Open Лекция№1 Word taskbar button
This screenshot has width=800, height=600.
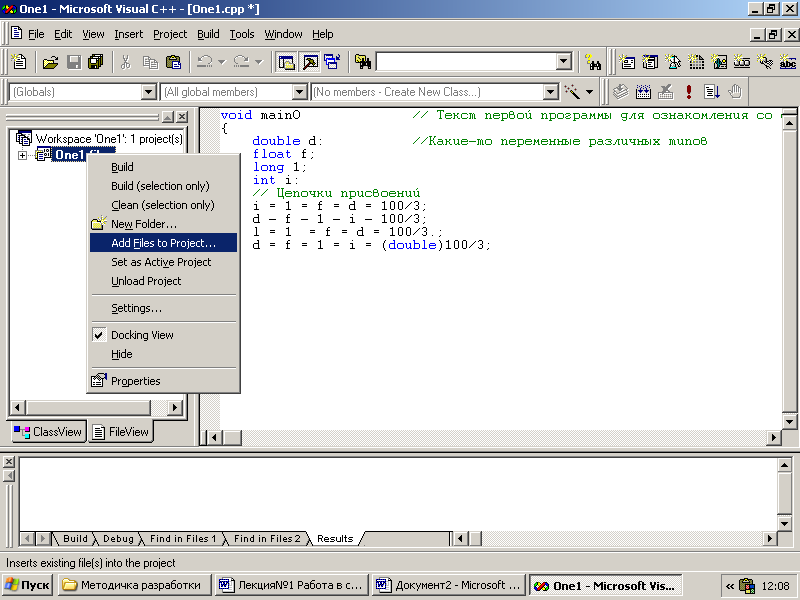tap(291, 585)
